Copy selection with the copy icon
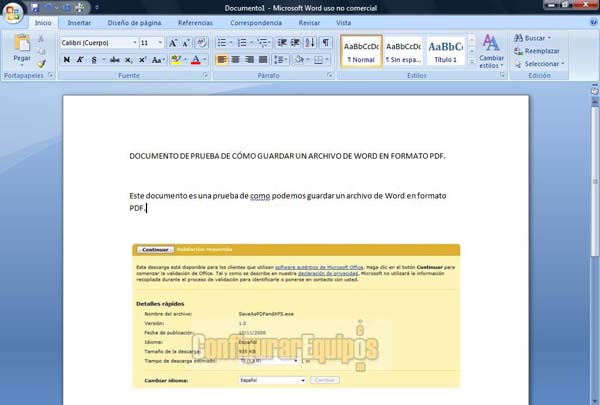The height and width of the screenshot is (405, 600). pos(41,51)
